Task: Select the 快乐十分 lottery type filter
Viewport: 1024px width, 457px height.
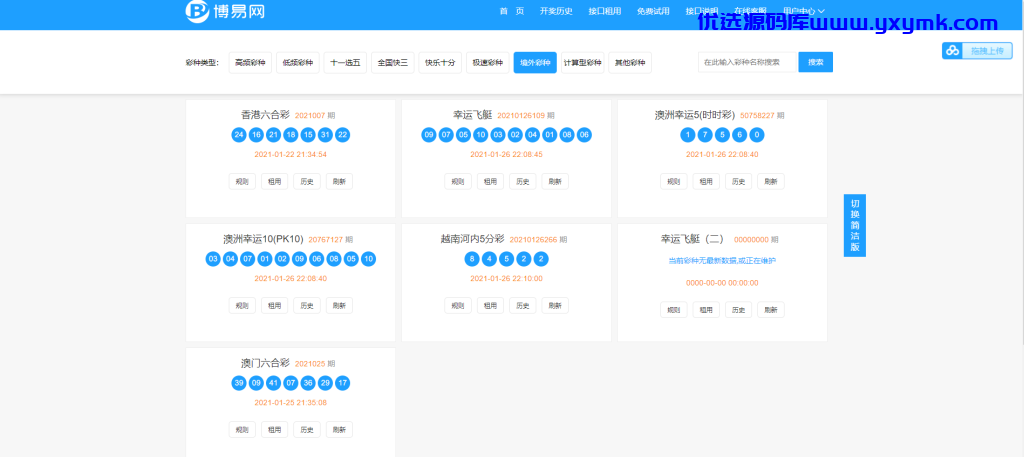Action: (x=440, y=63)
